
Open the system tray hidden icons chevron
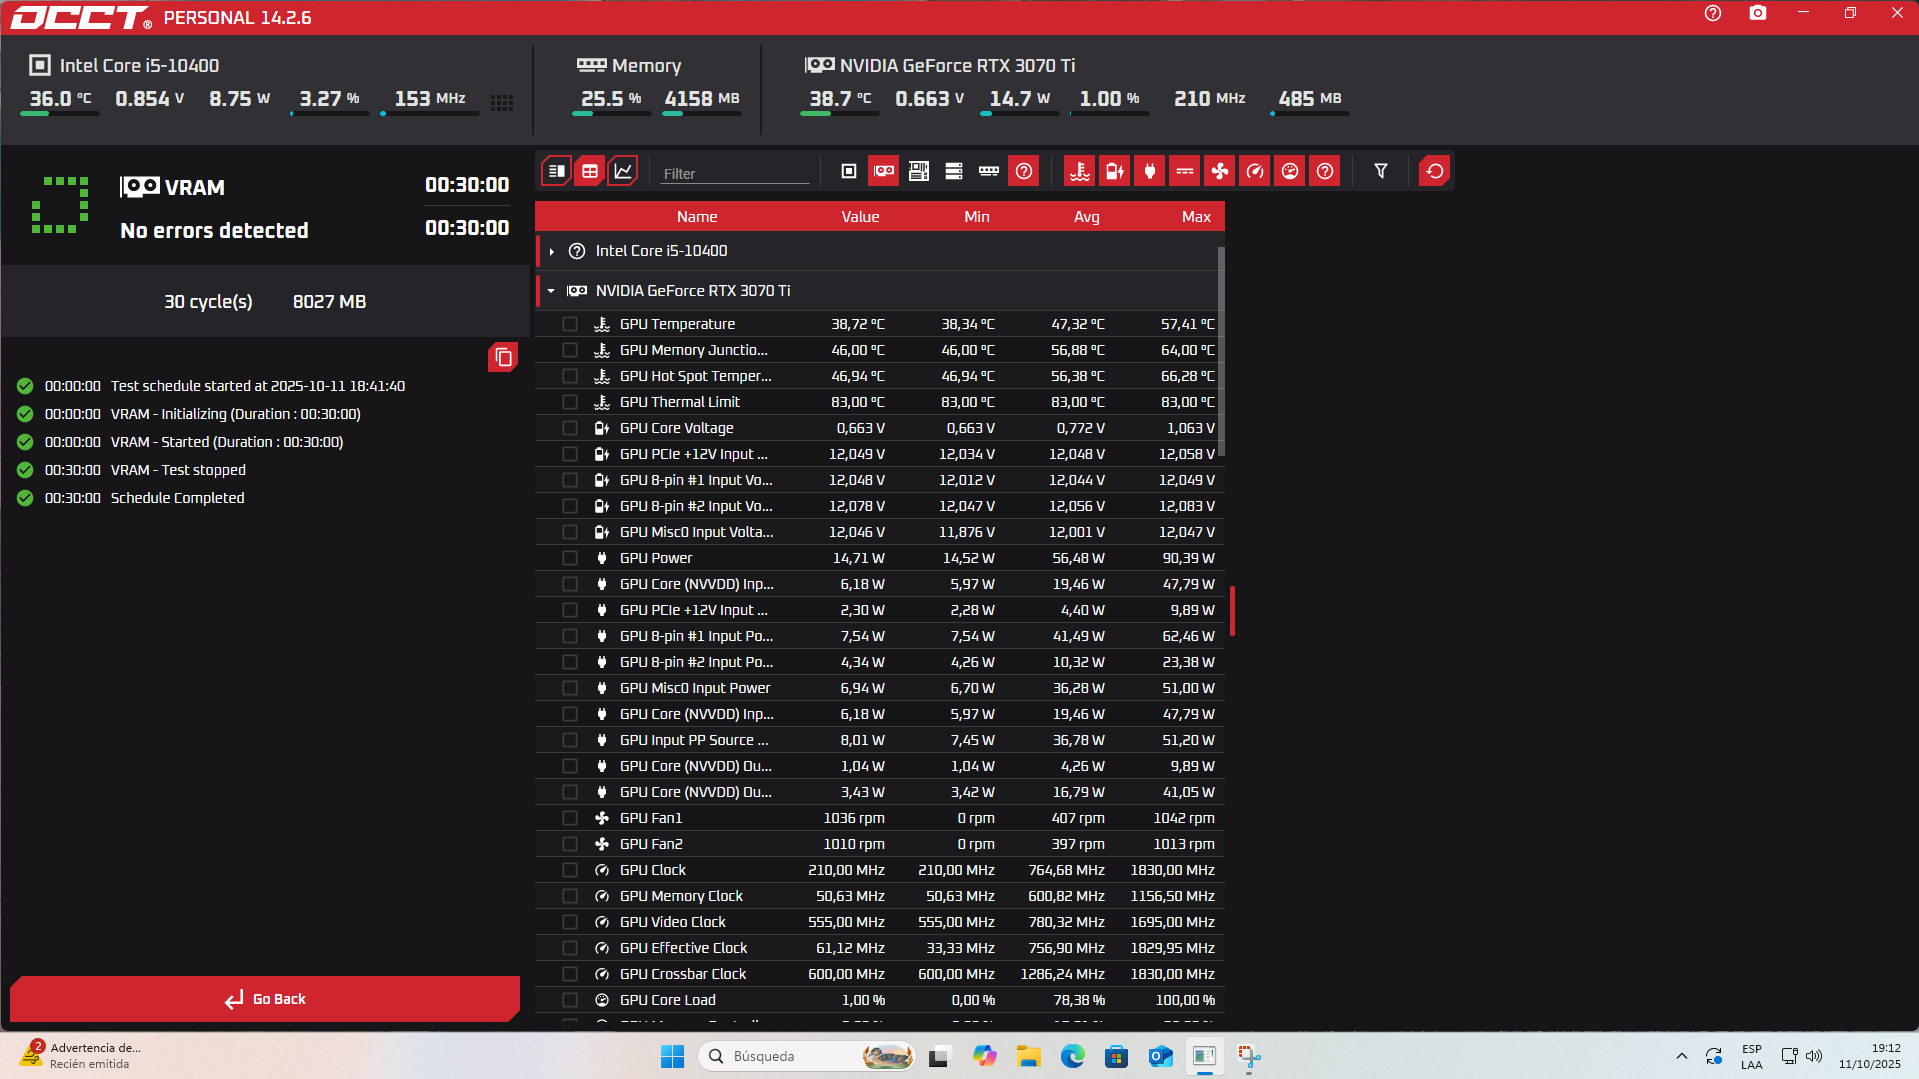click(1681, 1056)
